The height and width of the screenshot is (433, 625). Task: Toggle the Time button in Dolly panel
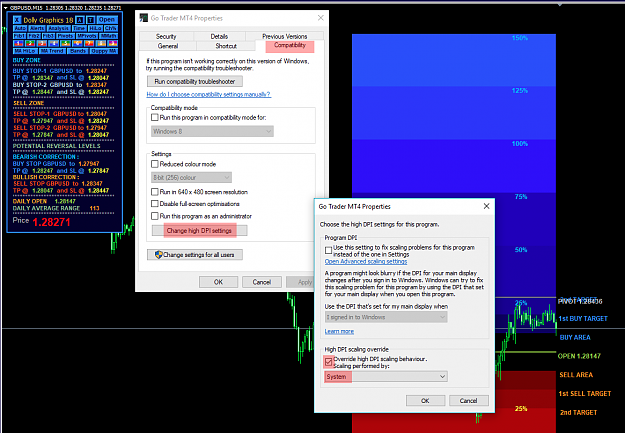click(x=79, y=28)
